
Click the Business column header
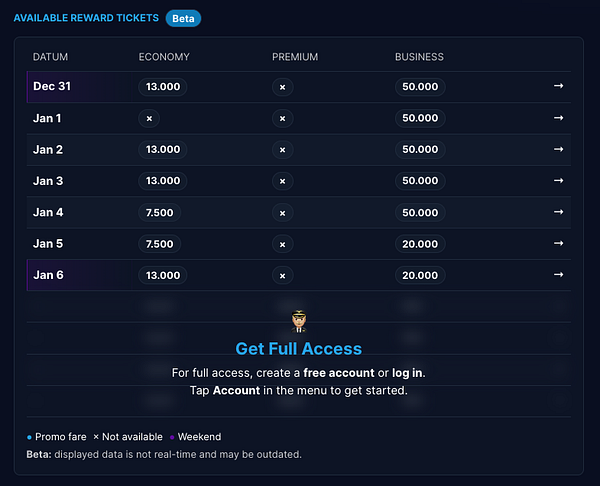[419, 57]
